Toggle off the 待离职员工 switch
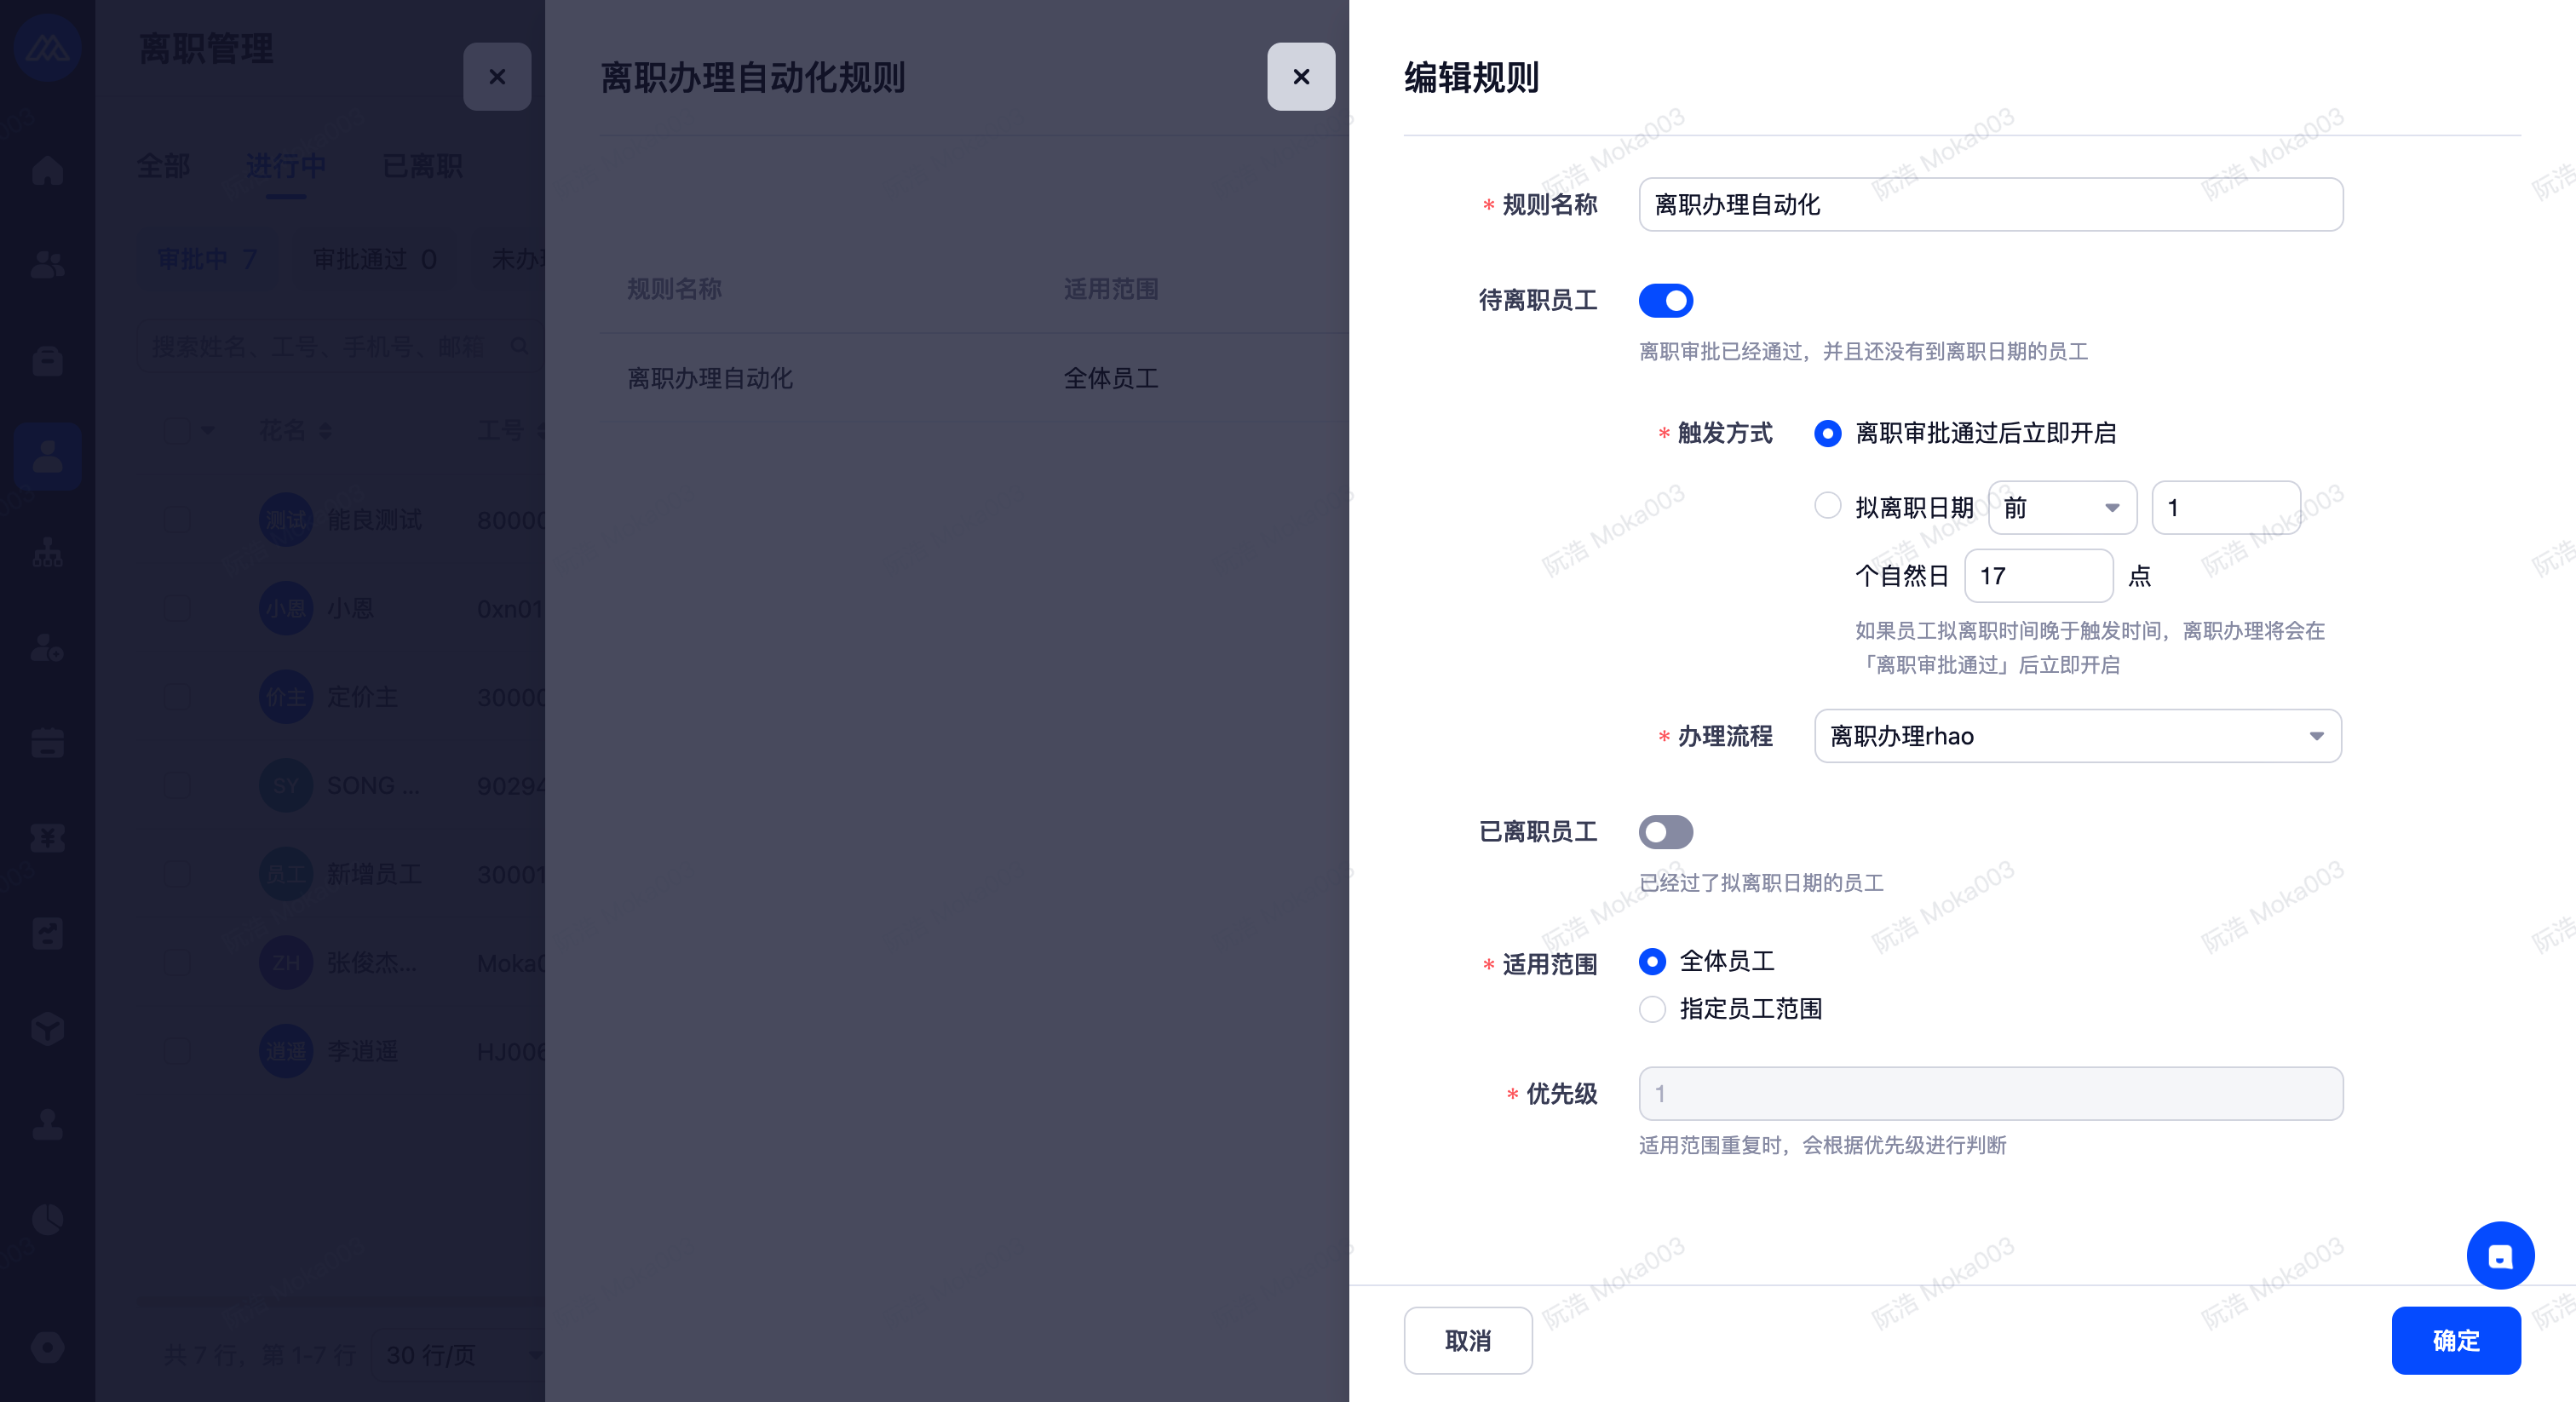The height and width of the screenshot is (1402, 2576). click(x=1665, y=300)
